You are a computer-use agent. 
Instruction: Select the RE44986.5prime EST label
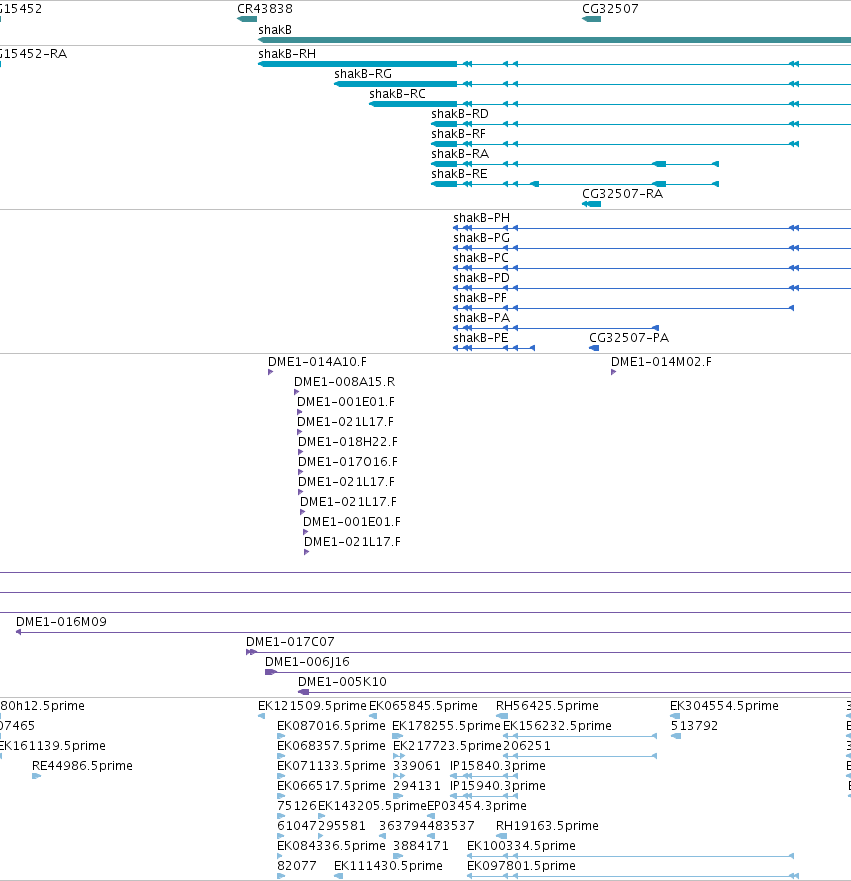[82, 766]
